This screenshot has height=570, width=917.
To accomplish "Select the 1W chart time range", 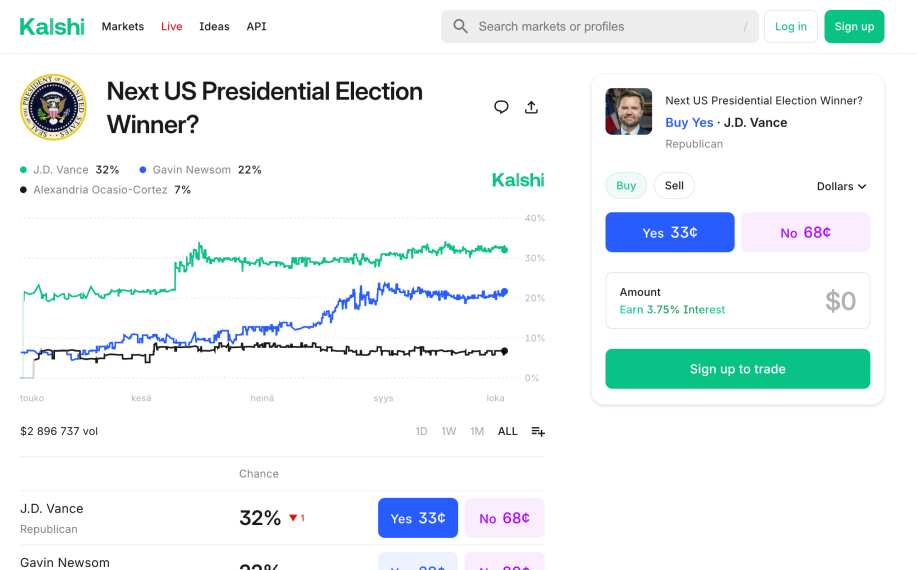I will (x=449, y=431).
